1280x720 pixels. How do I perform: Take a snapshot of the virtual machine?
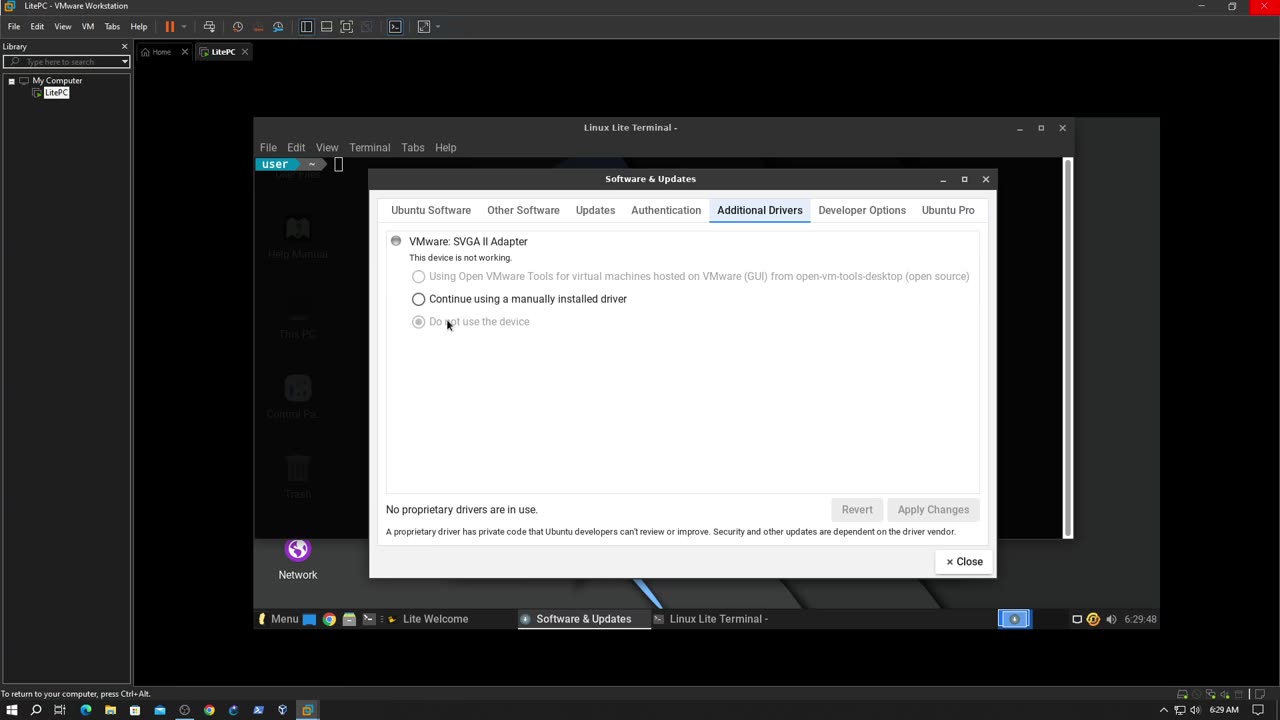coord(237,27)
